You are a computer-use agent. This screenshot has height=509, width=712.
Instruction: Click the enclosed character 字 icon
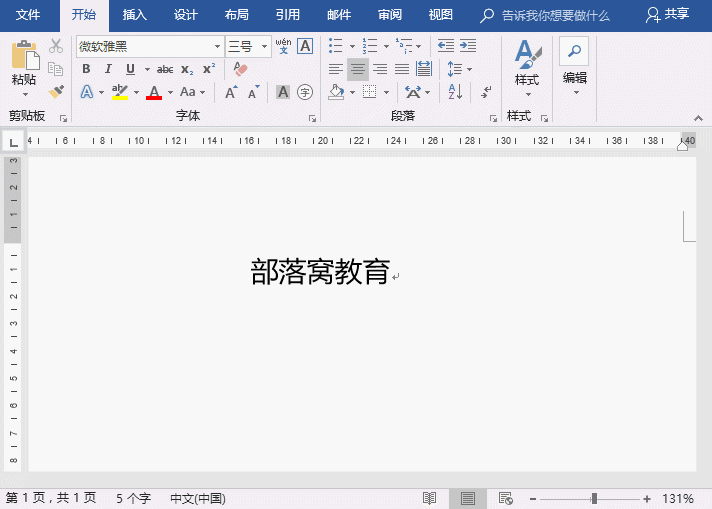[305, 92]
